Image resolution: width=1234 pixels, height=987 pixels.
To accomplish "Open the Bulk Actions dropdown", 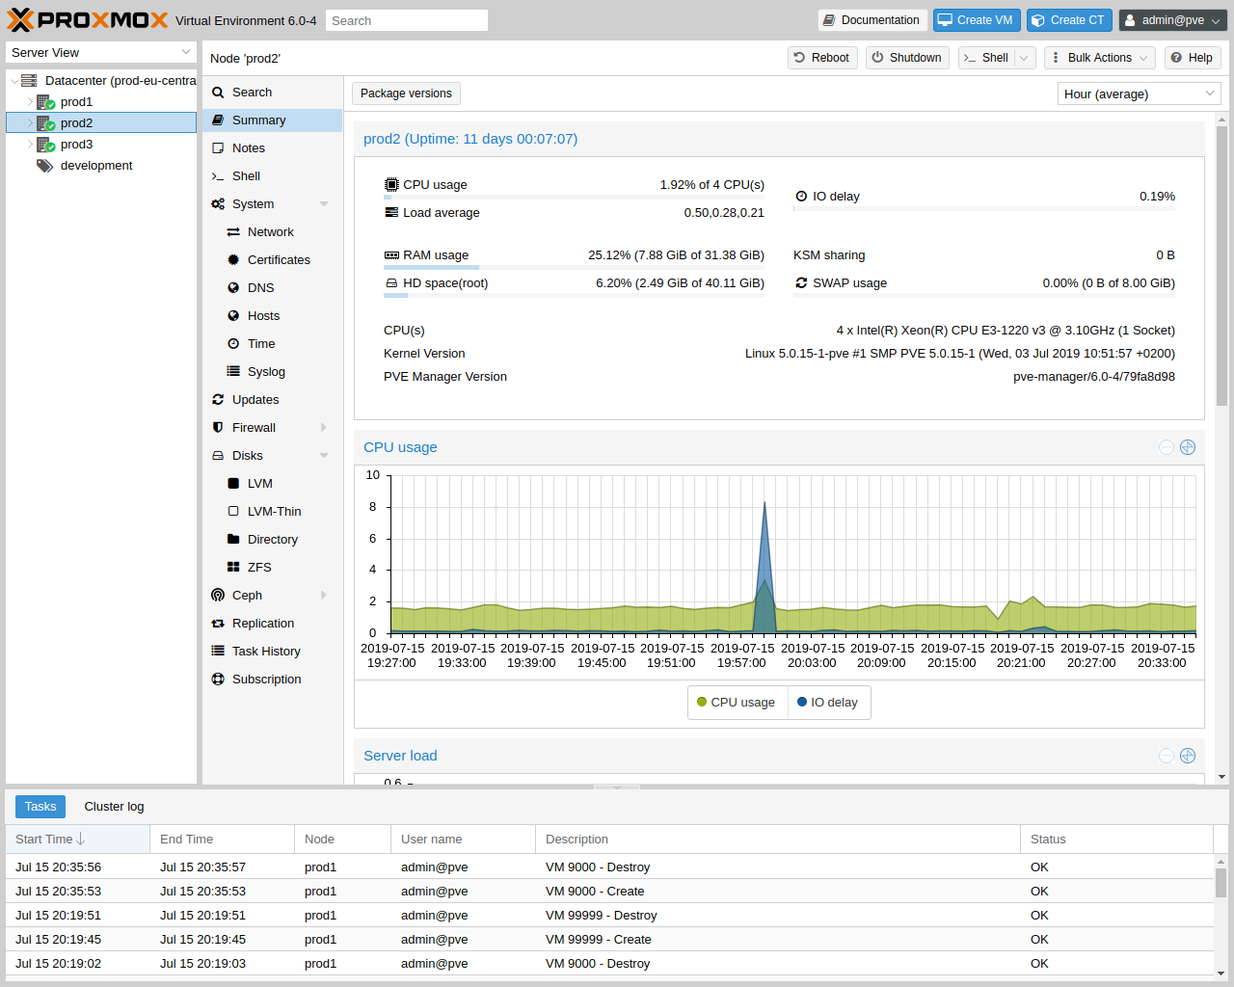I will pos(1099,57).
